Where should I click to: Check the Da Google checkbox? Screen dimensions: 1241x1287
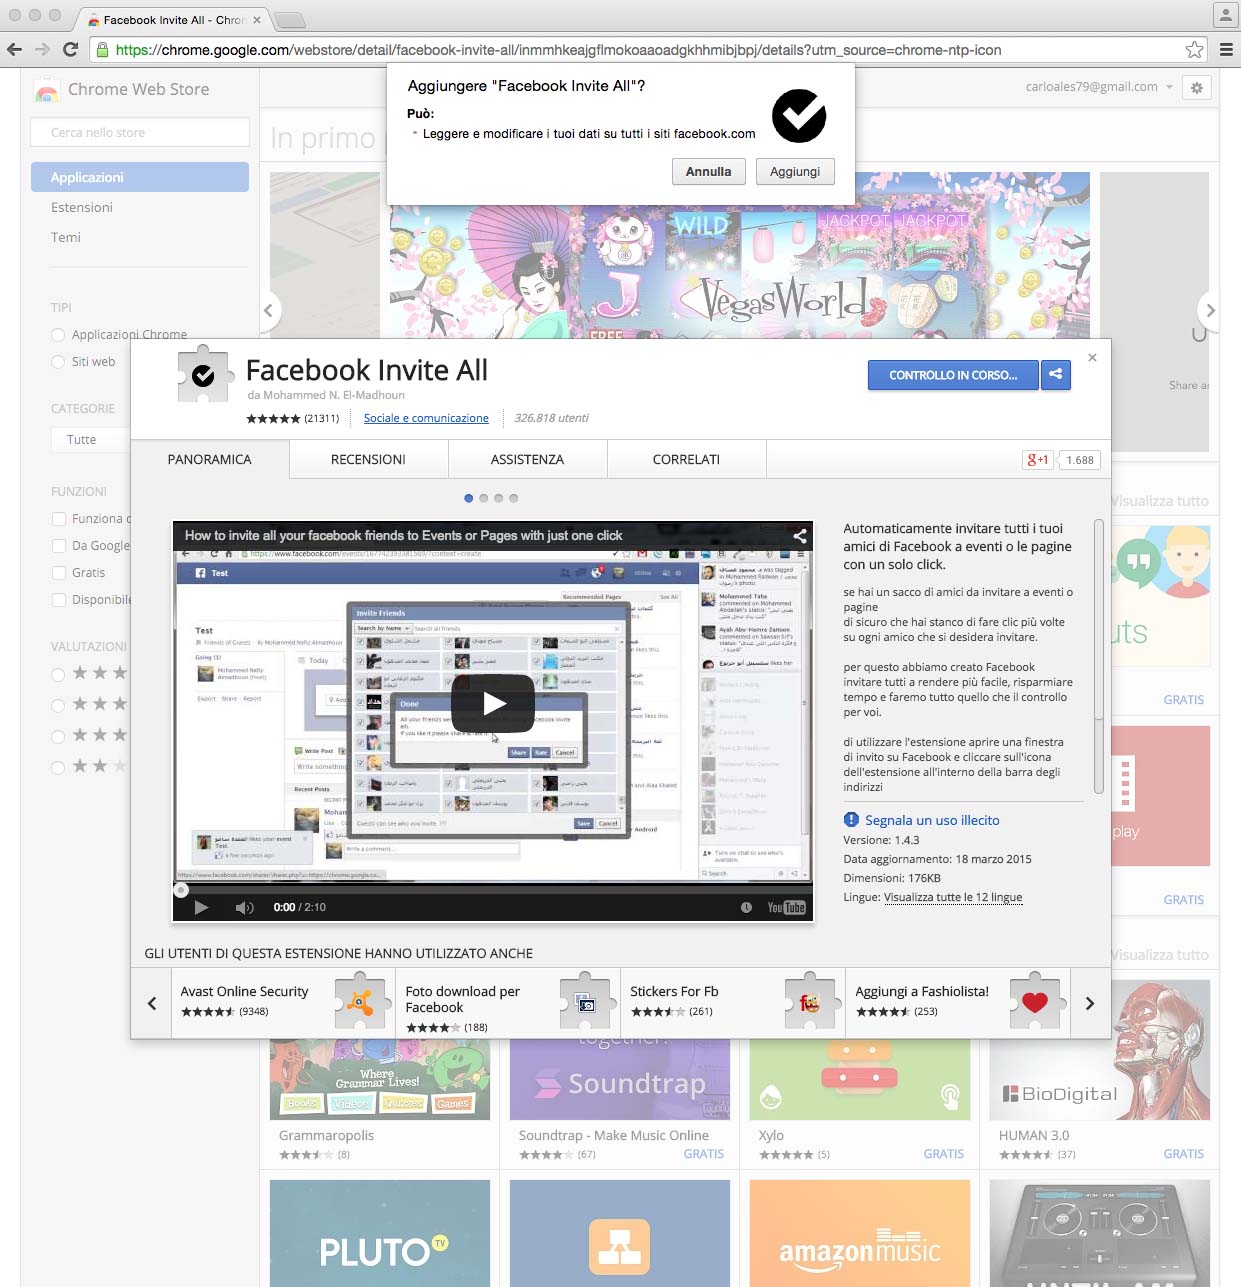(59, 546)
